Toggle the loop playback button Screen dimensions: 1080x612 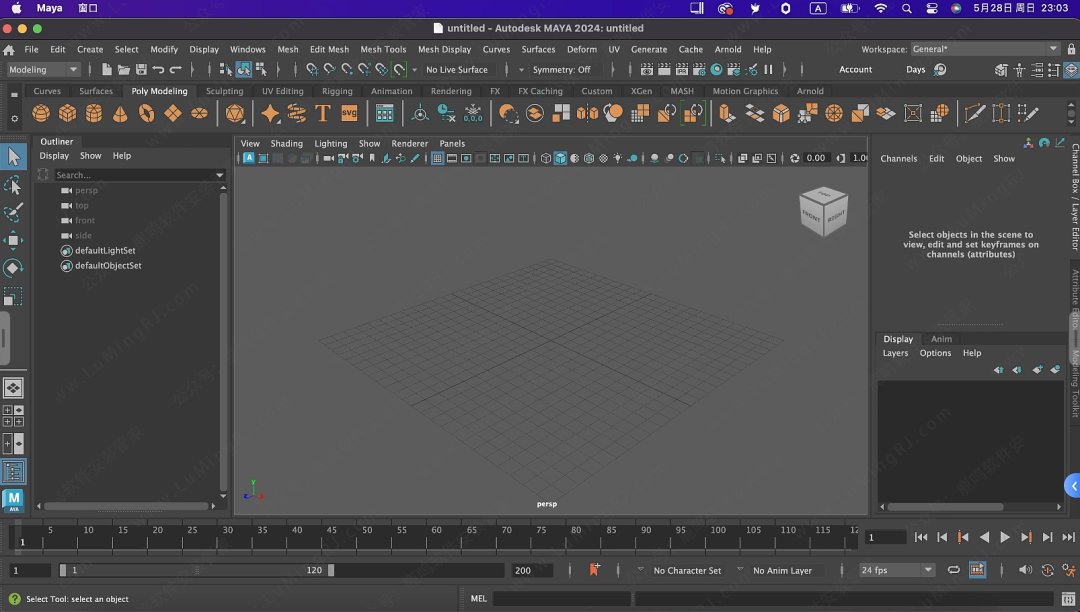pos(954,570)
